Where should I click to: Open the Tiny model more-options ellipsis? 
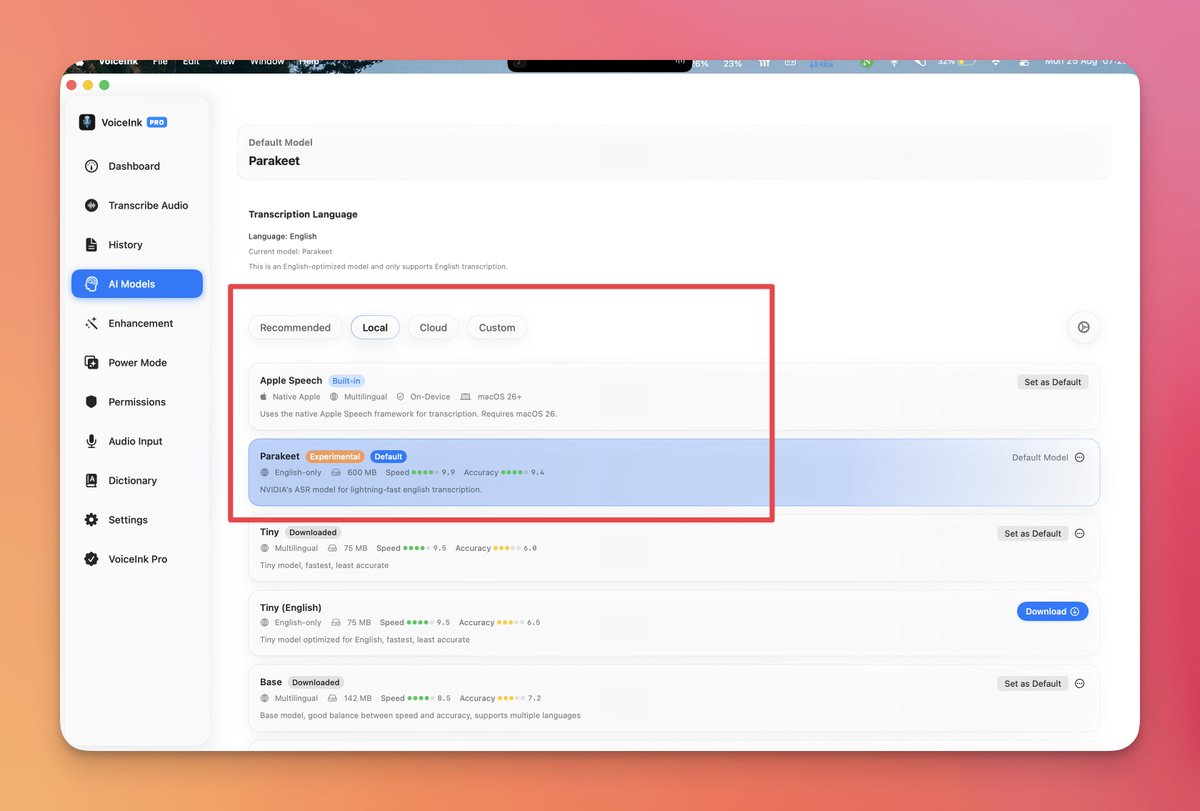click(1079, 533)
